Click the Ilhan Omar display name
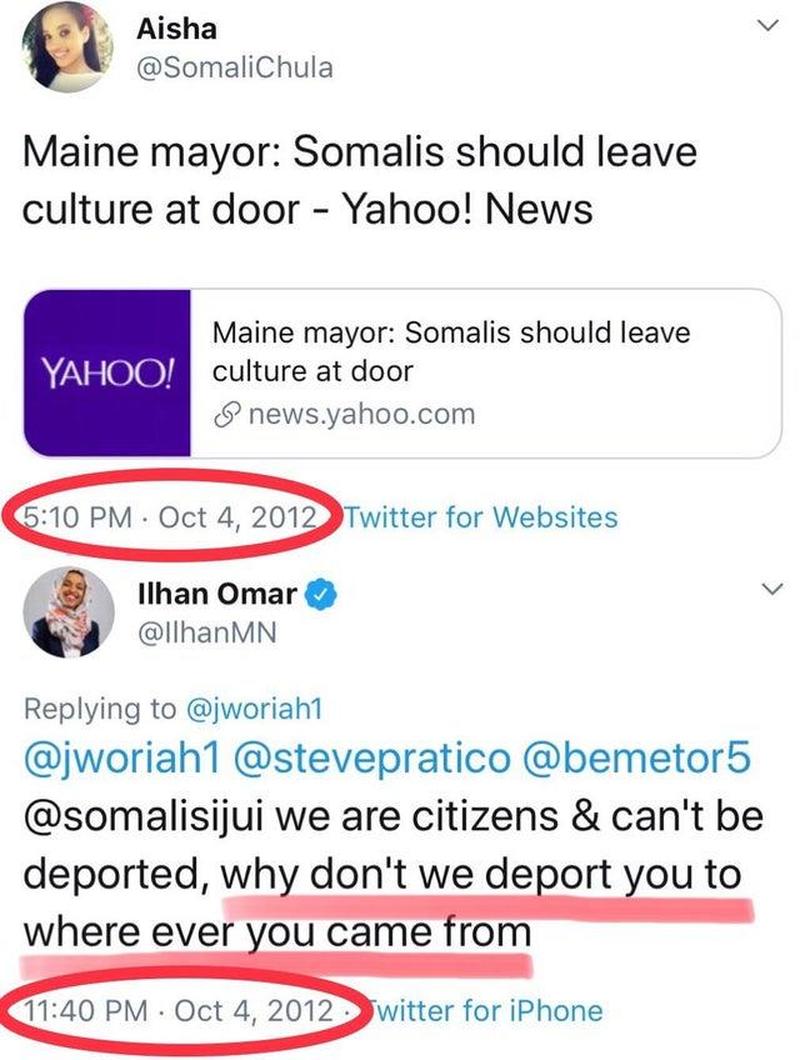Viewport: 800px width, 1060px height. pyautogui.click(x=217, y=594)
